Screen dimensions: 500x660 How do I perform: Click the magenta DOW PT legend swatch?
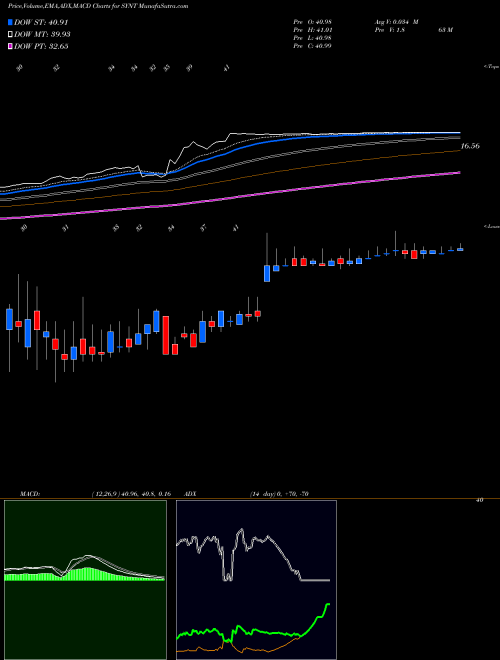point(11,46)
